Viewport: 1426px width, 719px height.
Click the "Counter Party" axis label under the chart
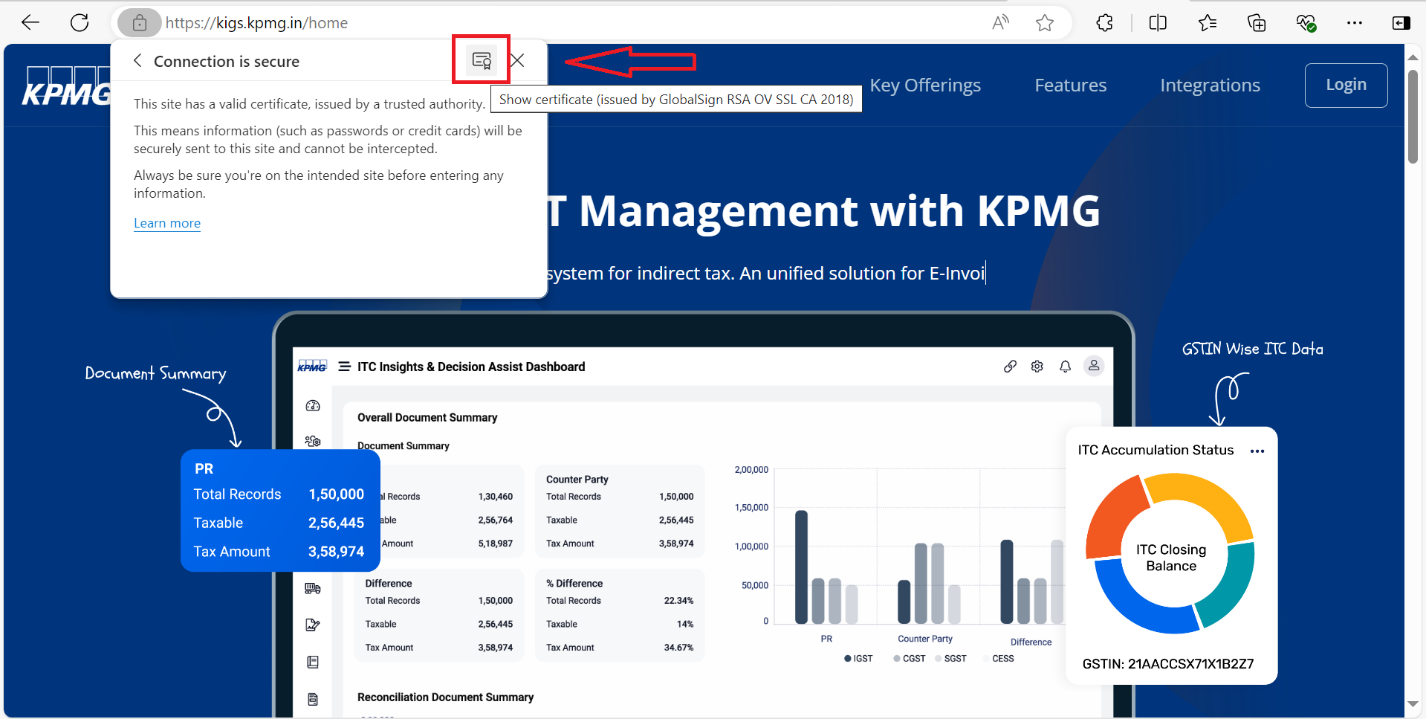point(925,638)
